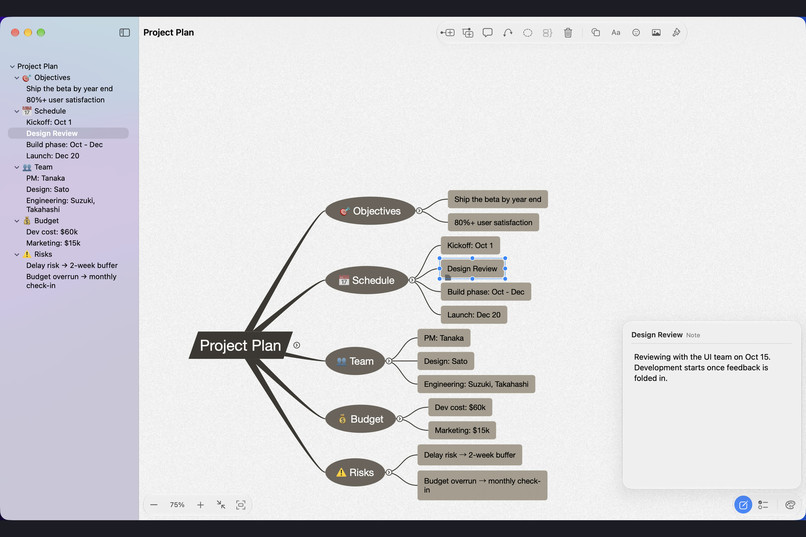This screenshot has height=537, width=806.
Task: Select the Schedule oval node on canvas
Action: pyautogui.click(x=367, y=280)
